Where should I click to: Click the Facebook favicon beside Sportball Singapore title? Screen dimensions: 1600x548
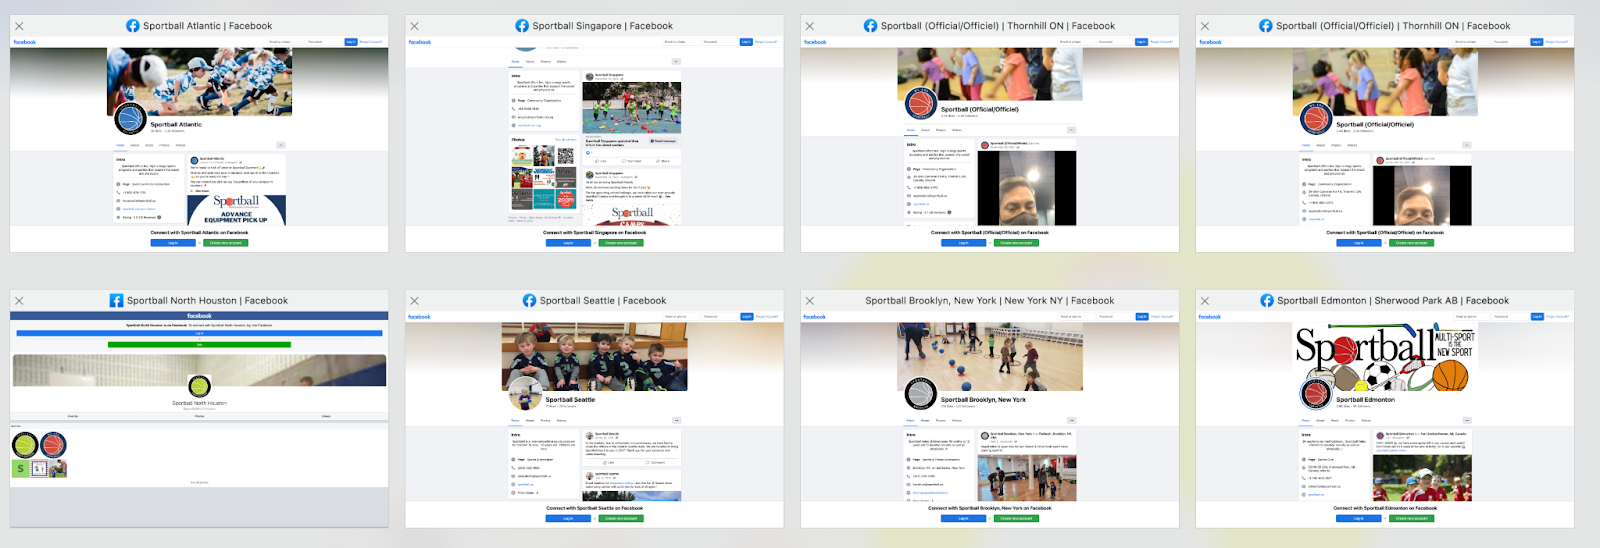(x=522, y=26)
